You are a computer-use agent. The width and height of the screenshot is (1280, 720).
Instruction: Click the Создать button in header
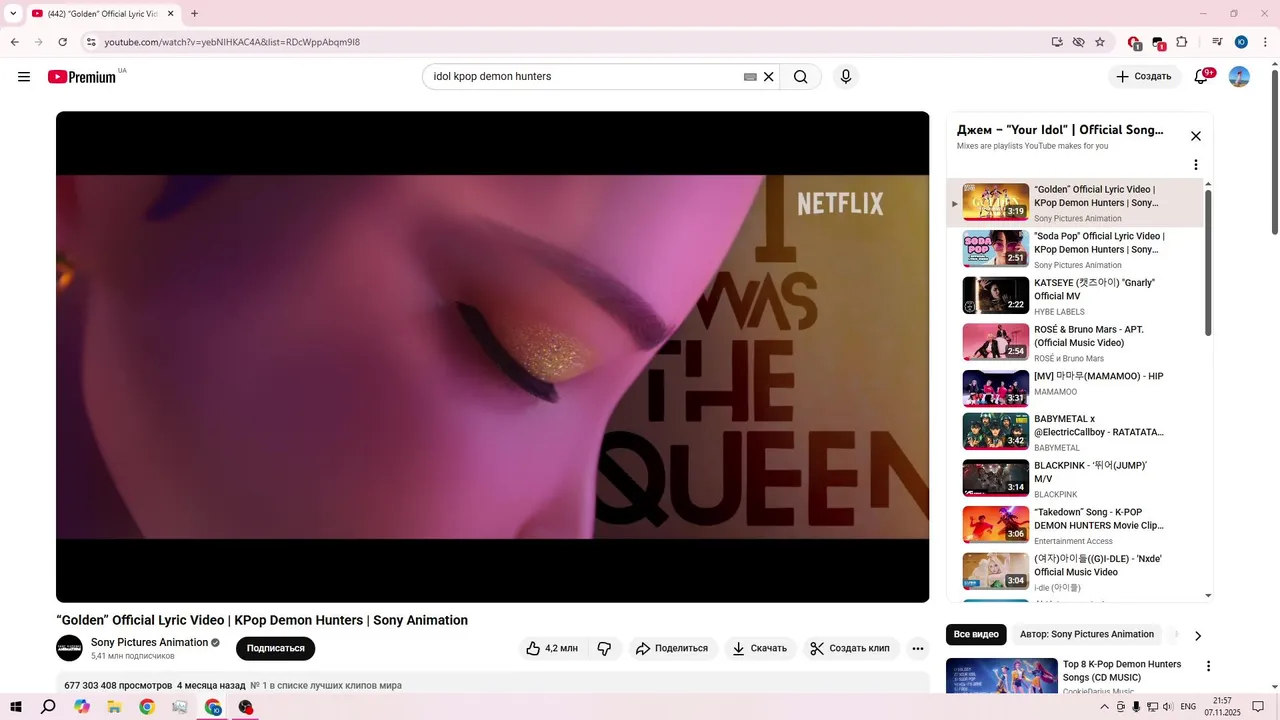coord(1143,77)
